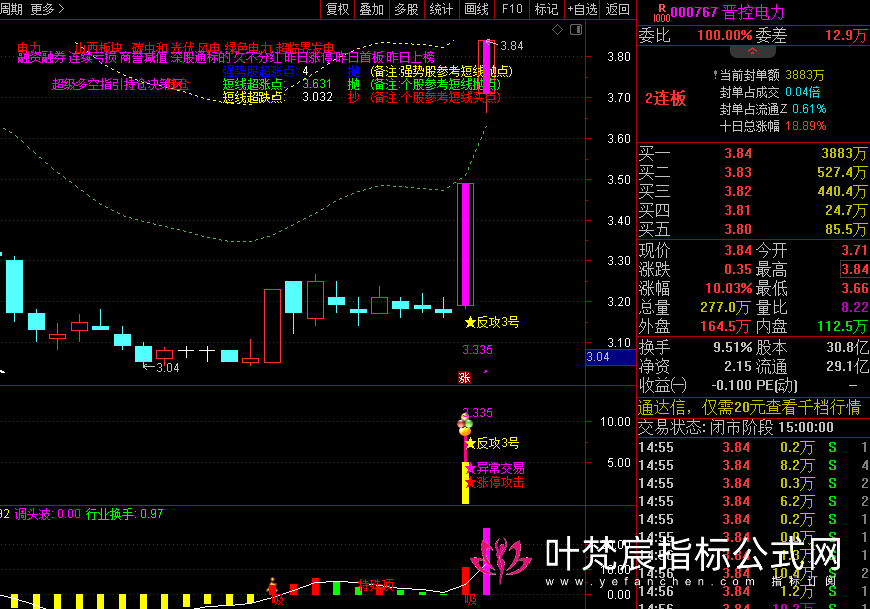Select the 买四 bid row at 3.81
This screenshot has height=609, width=870.
tap(753, 210)
